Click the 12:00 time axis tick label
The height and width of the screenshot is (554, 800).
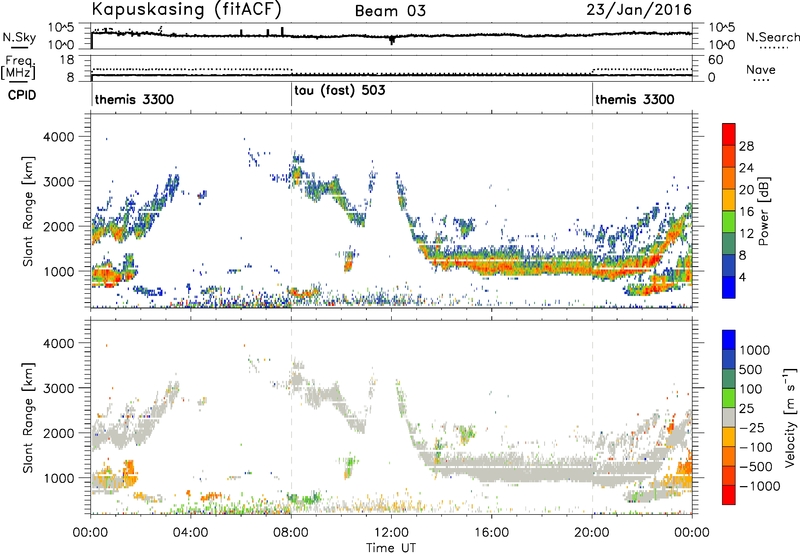pos(391,533)
